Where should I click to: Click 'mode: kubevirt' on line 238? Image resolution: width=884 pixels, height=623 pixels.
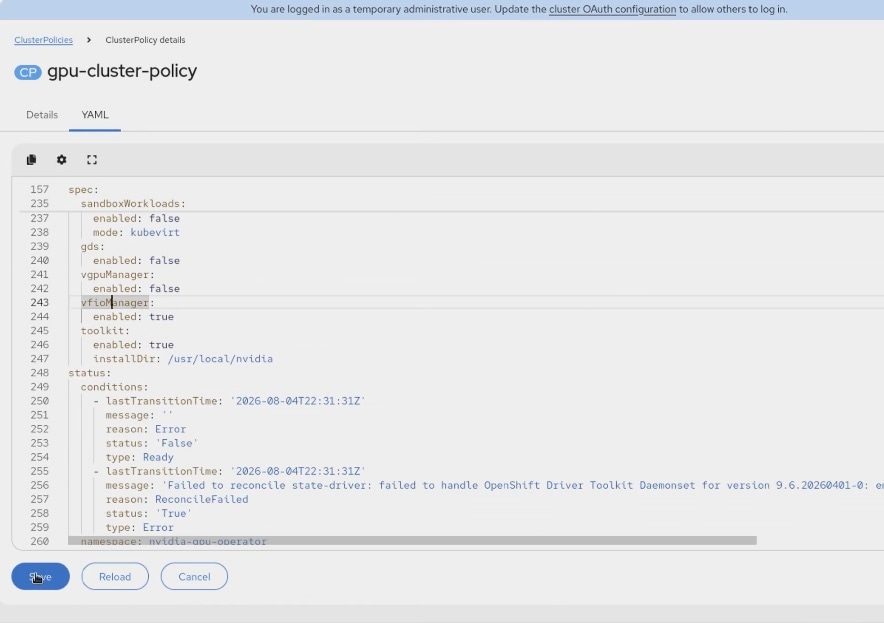pyautogui.click(x=136, y=232)
